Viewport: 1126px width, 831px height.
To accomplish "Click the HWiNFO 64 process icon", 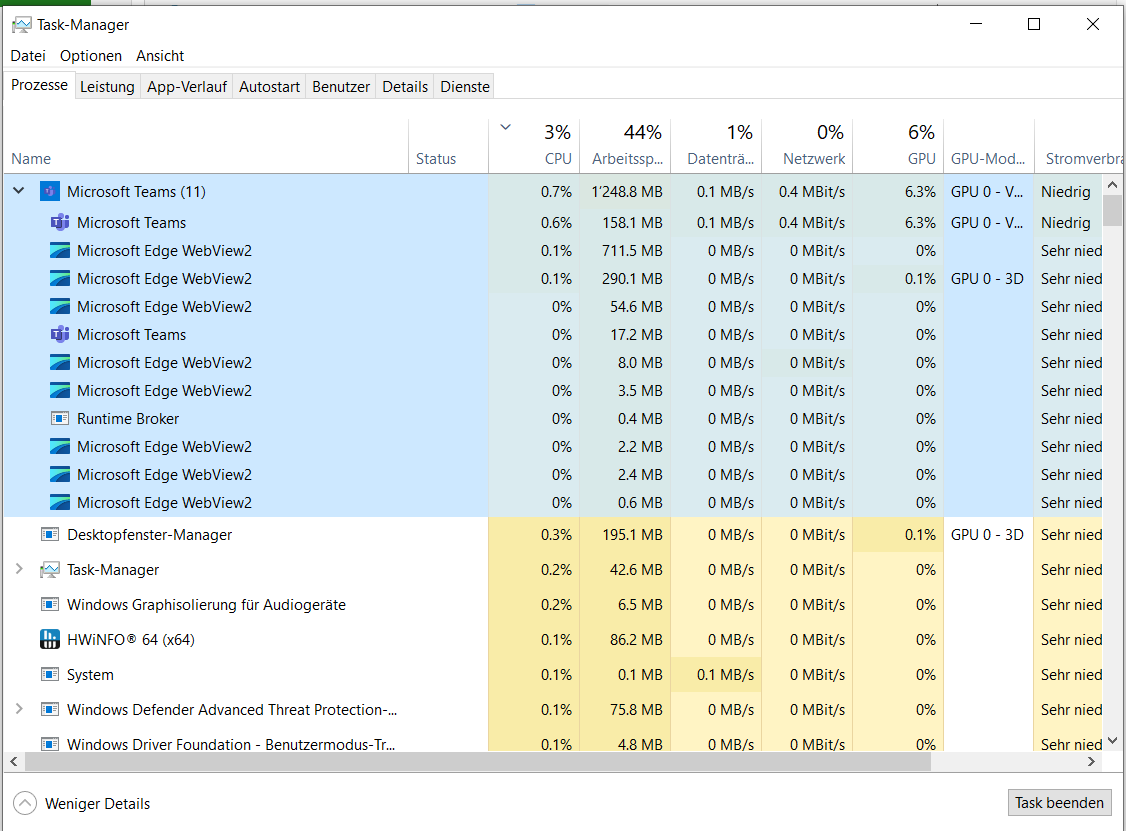I will (x=50, y=639).
